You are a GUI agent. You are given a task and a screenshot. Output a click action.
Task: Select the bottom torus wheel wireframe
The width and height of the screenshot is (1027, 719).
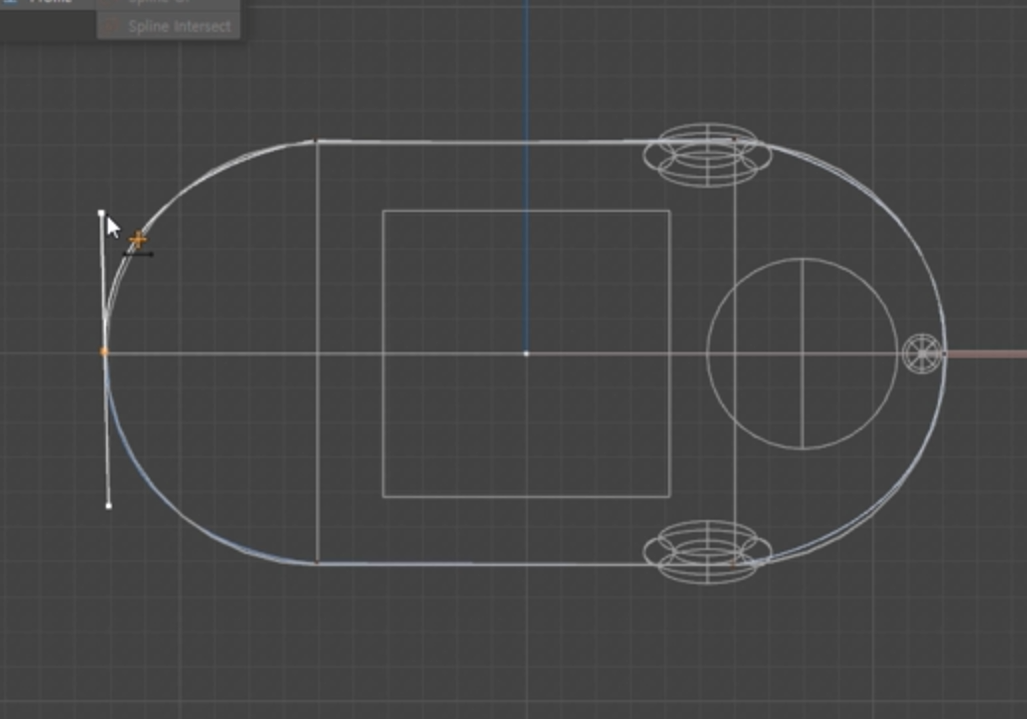pos(707,552)
